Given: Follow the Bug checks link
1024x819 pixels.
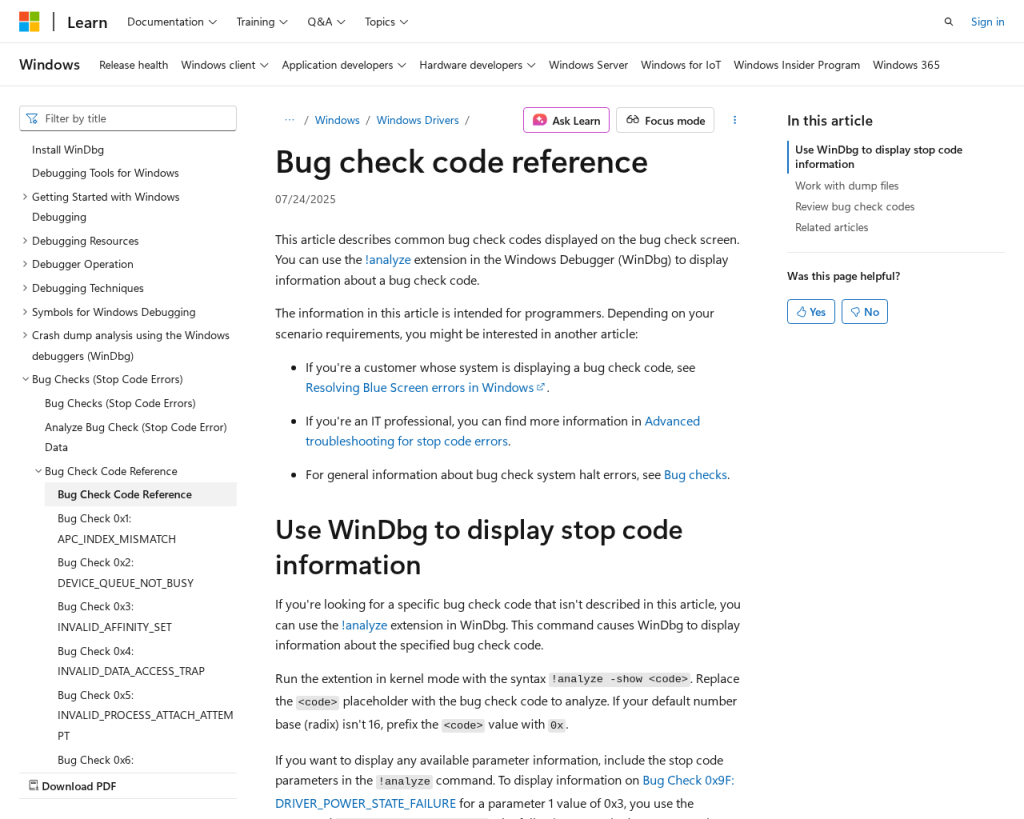Looking at the screenshot, I should 695,475.
